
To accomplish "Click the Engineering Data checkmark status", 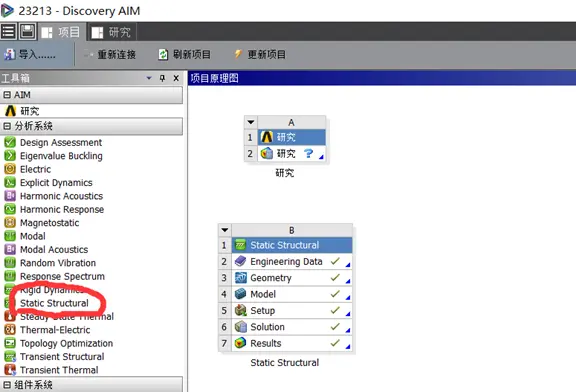I will 335,261.
